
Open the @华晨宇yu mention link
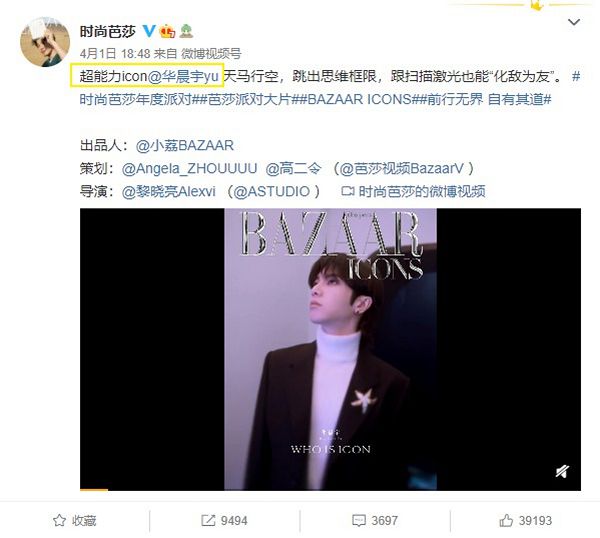click(183, 77)
